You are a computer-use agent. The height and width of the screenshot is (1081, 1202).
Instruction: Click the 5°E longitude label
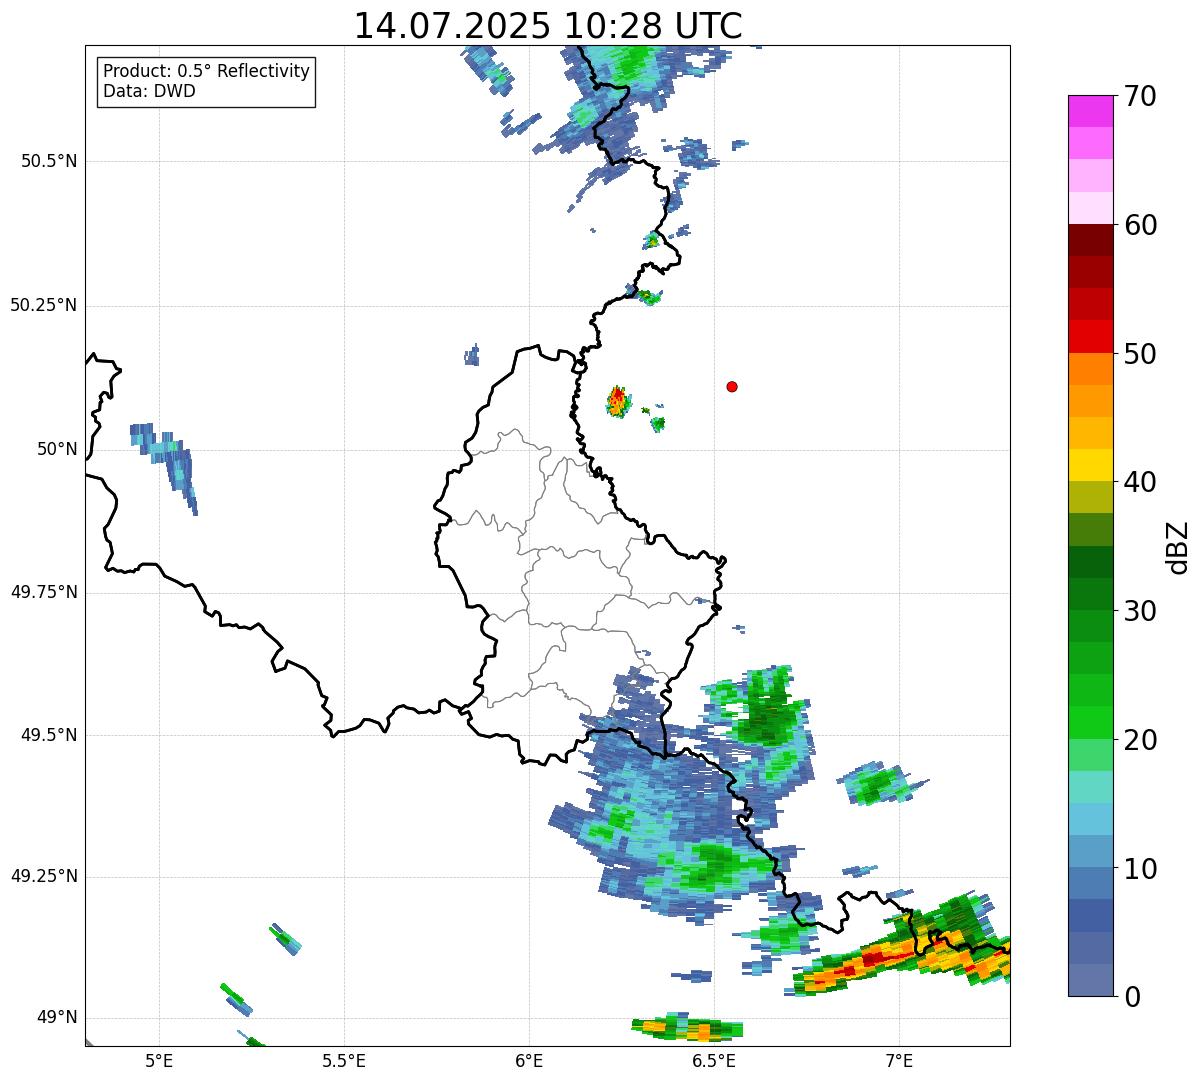159,1060
